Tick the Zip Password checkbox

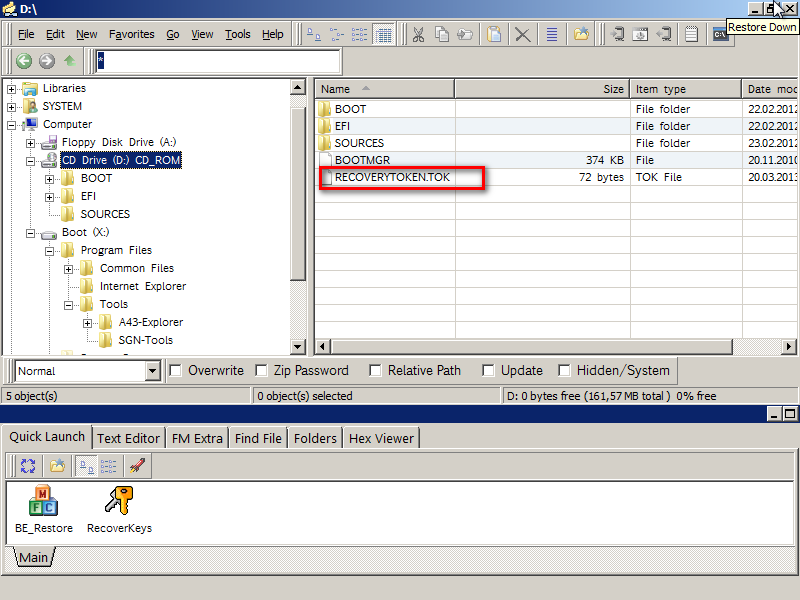coord(262,371)
